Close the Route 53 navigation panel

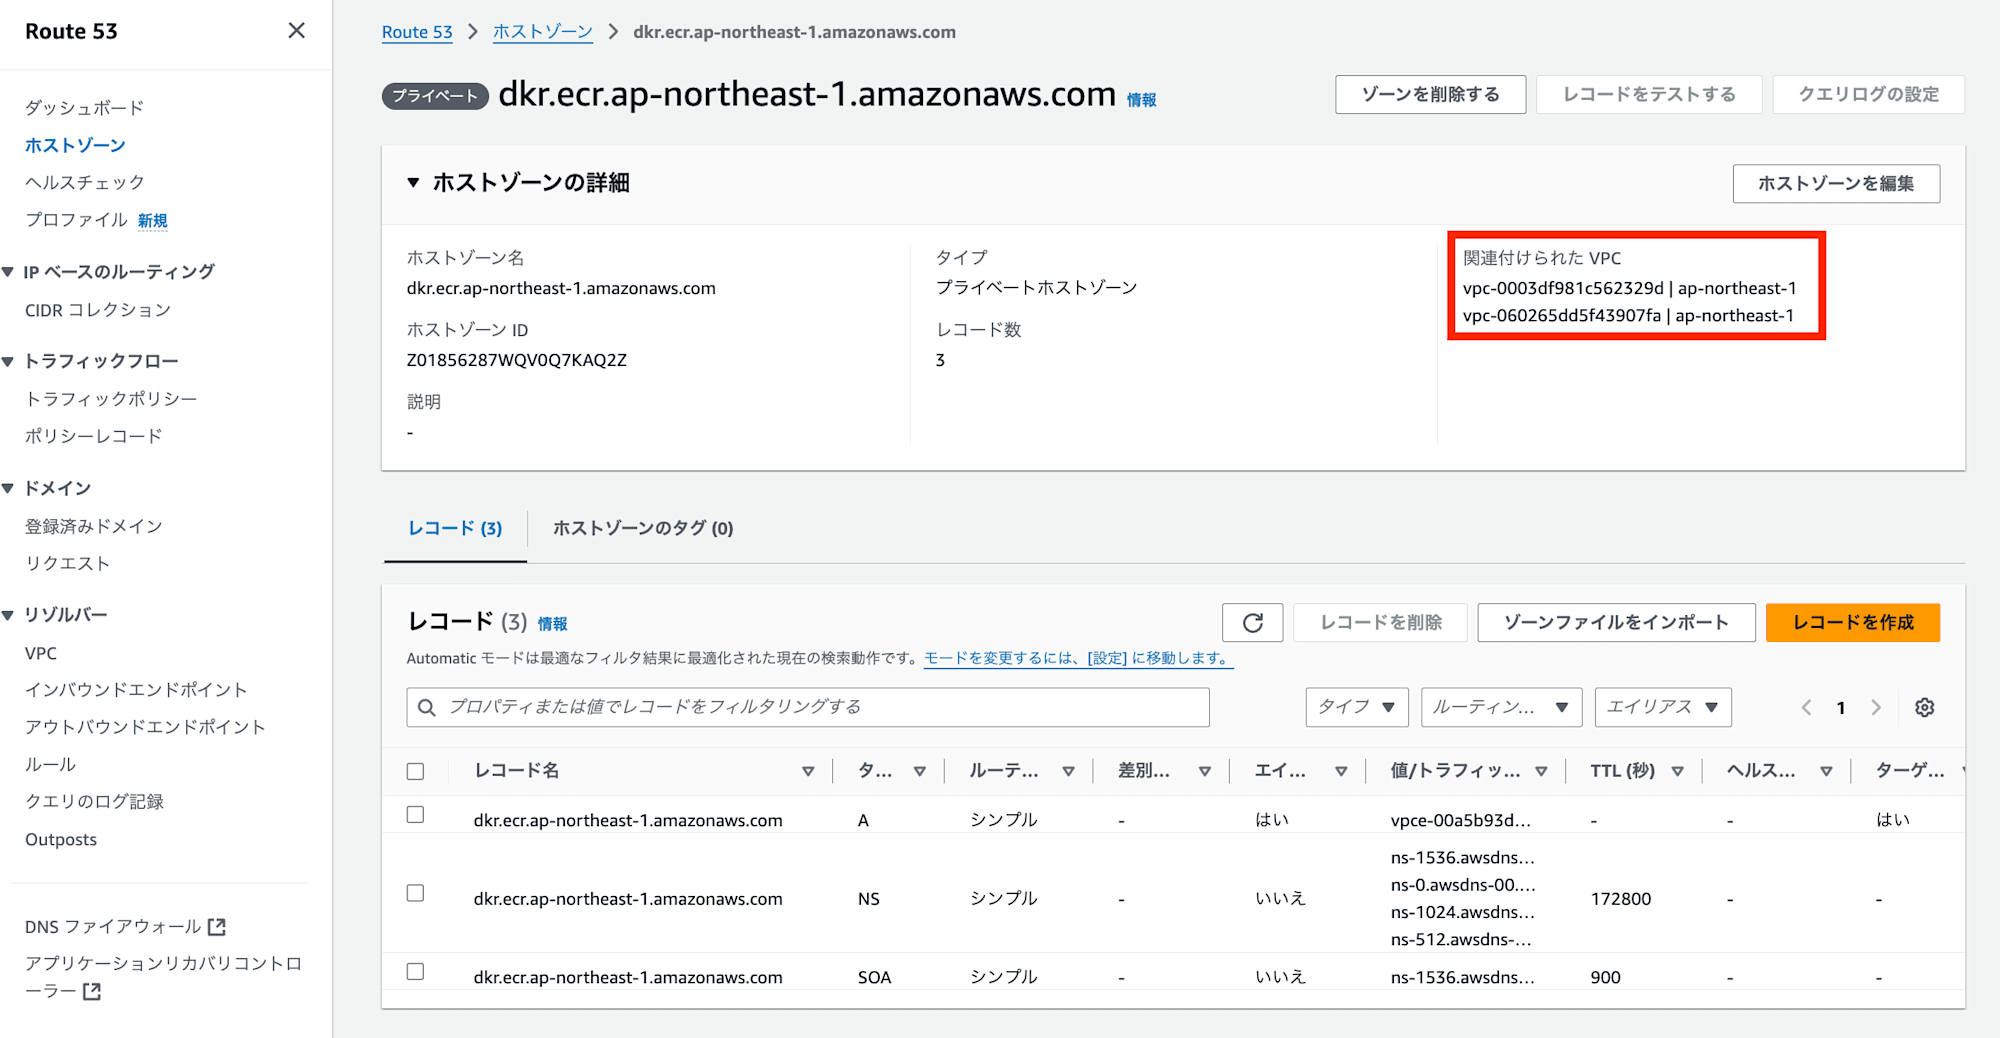coord(296,31)
